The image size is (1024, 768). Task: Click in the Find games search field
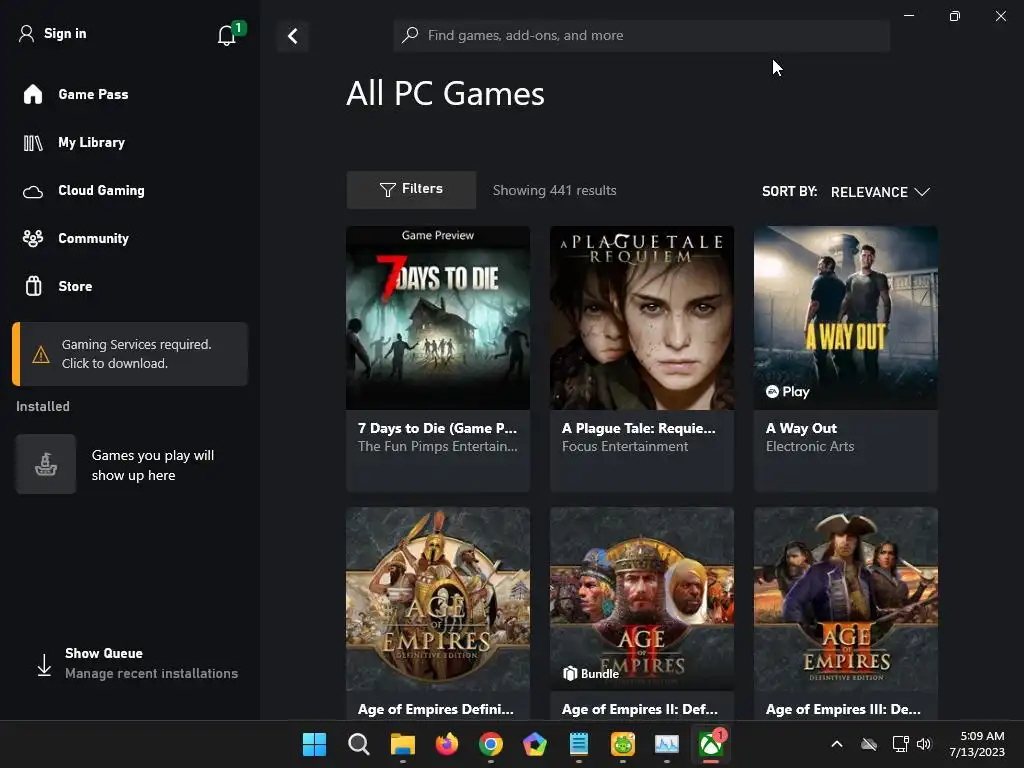[641, 35]
